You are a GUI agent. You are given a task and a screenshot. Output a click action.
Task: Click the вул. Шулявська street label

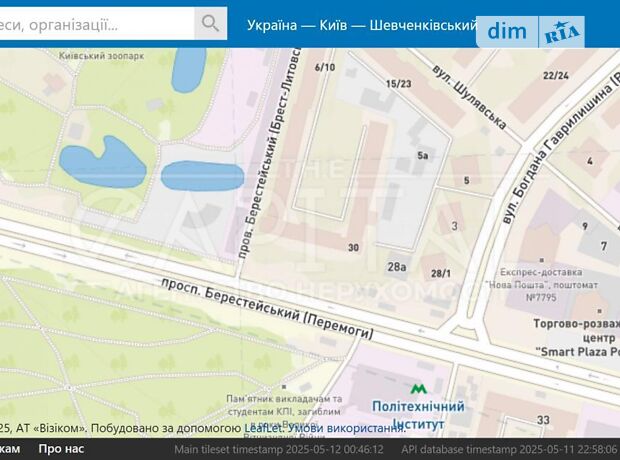tap(469, 97)
